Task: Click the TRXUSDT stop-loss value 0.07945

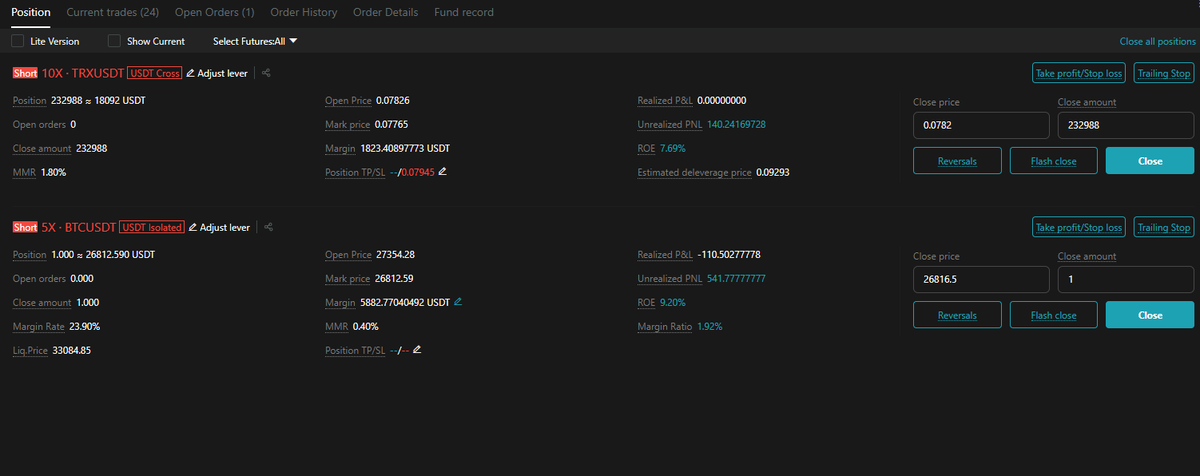Action: click(x=417, y=172)
